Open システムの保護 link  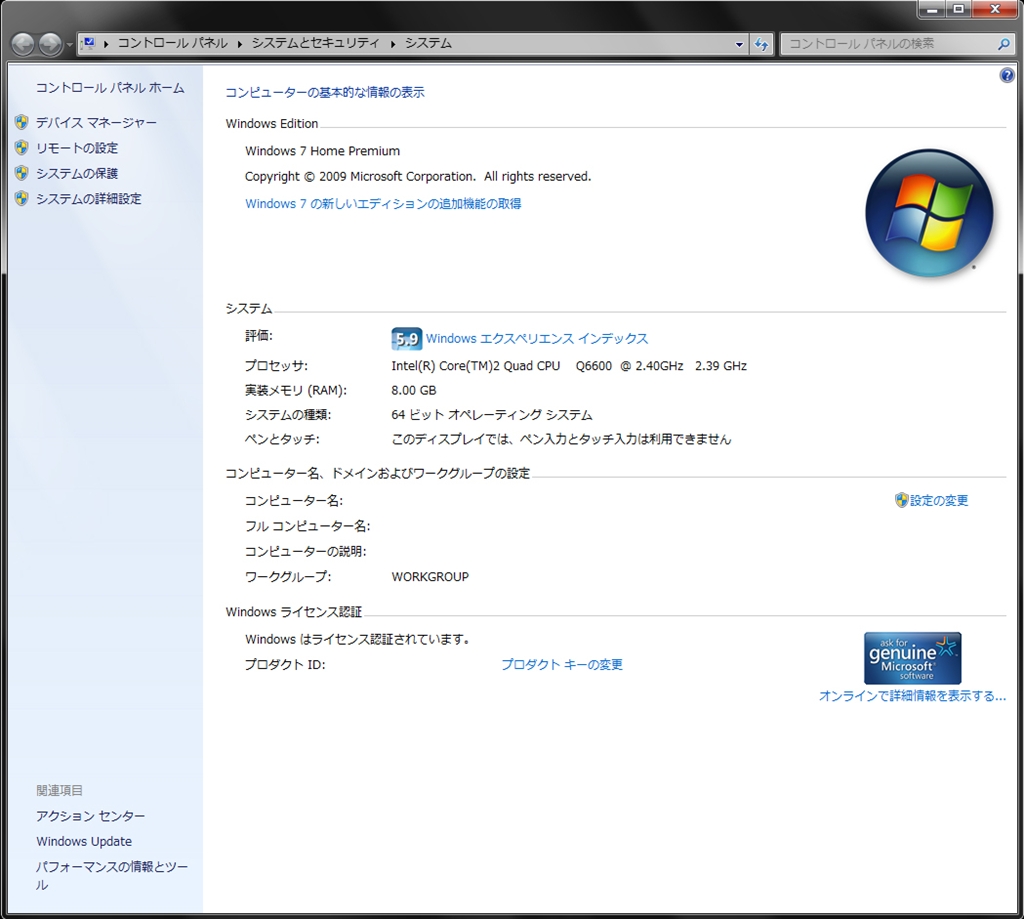77,174
